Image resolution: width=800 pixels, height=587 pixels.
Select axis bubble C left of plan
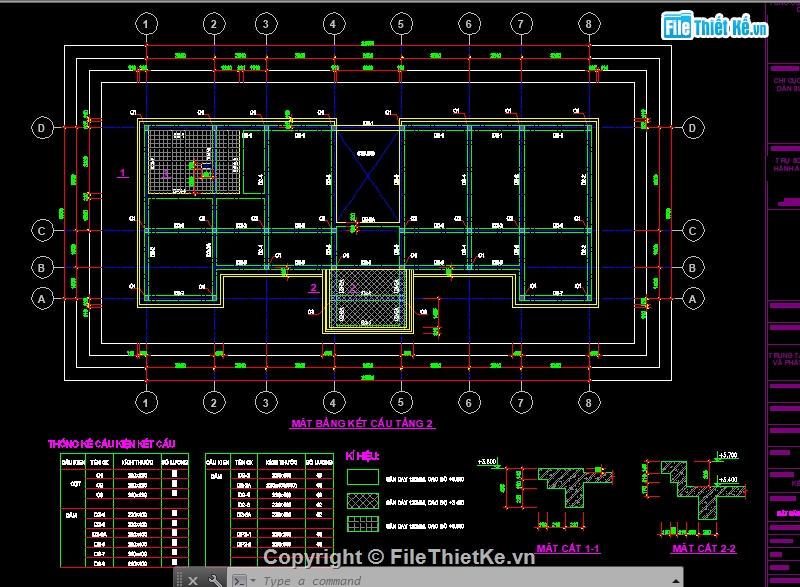(x=42, y=231)
